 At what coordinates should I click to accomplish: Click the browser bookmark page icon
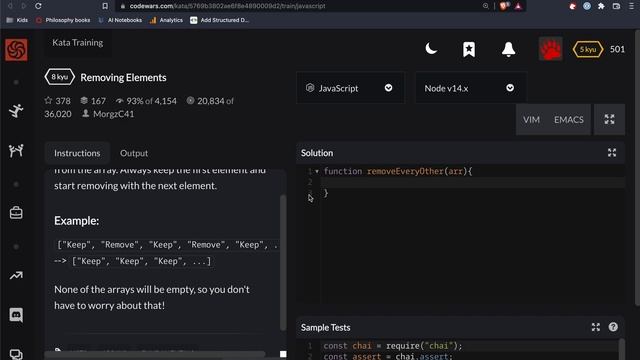tap(105, 6)
